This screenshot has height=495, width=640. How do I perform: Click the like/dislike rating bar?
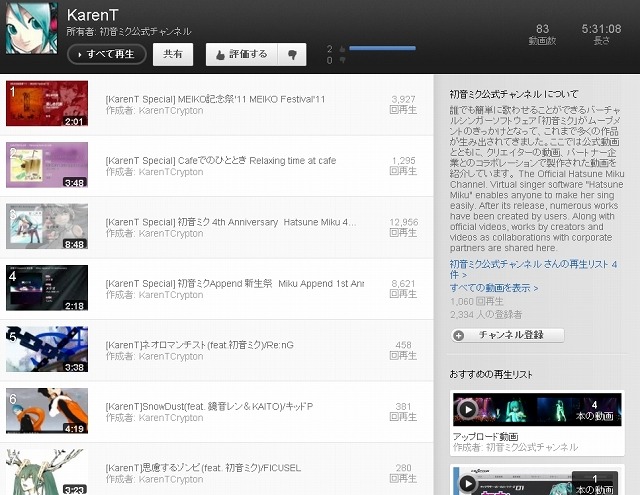tap(382, 48)
